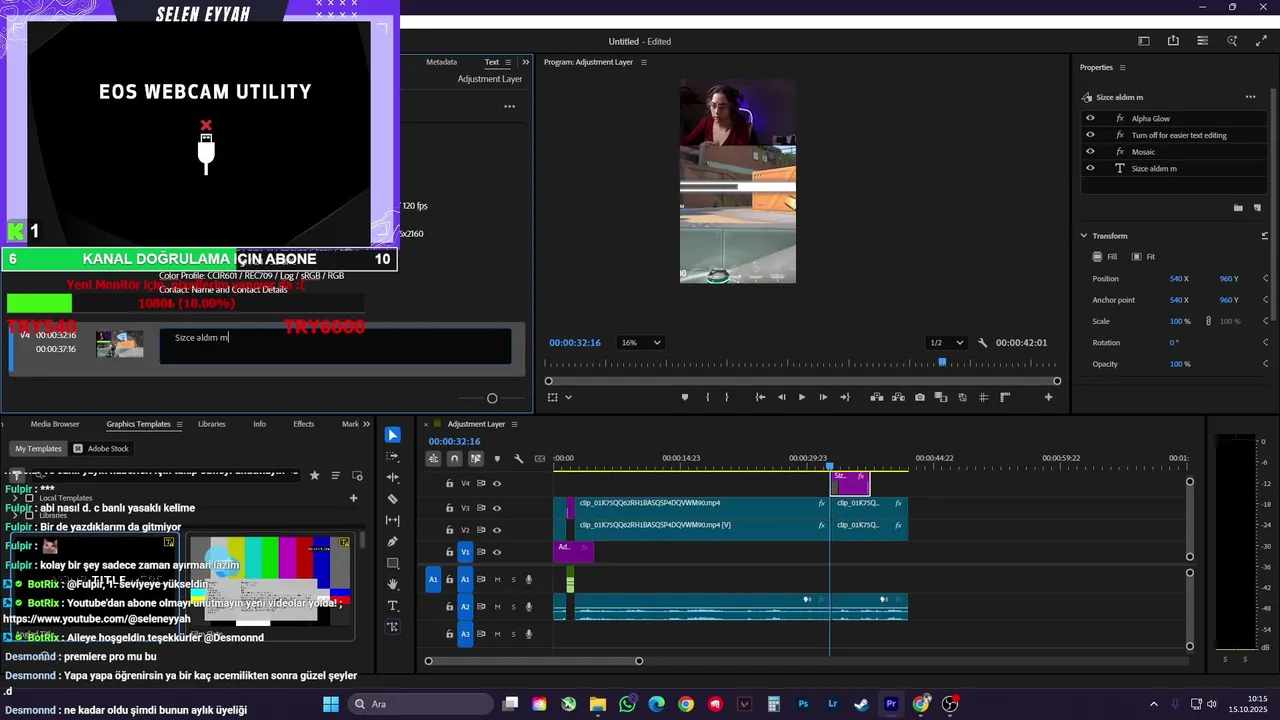
Task: Select the Selection tool in the toolbar
Action: point(393,435)
